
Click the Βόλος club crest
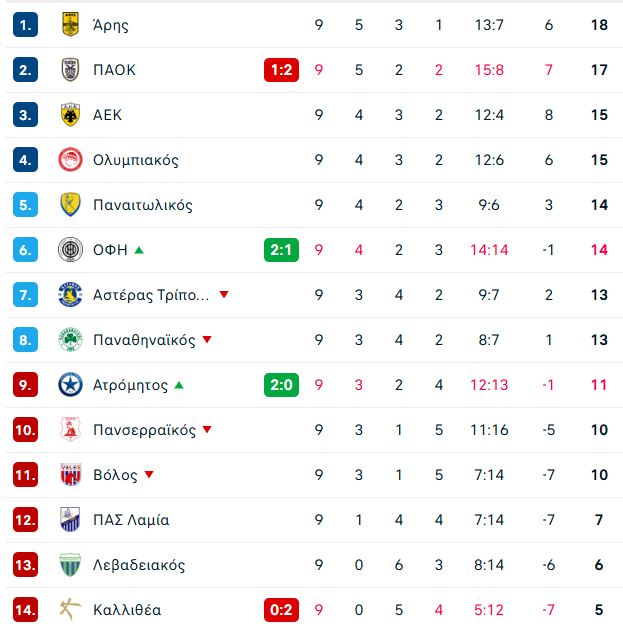tap(70, 475)
